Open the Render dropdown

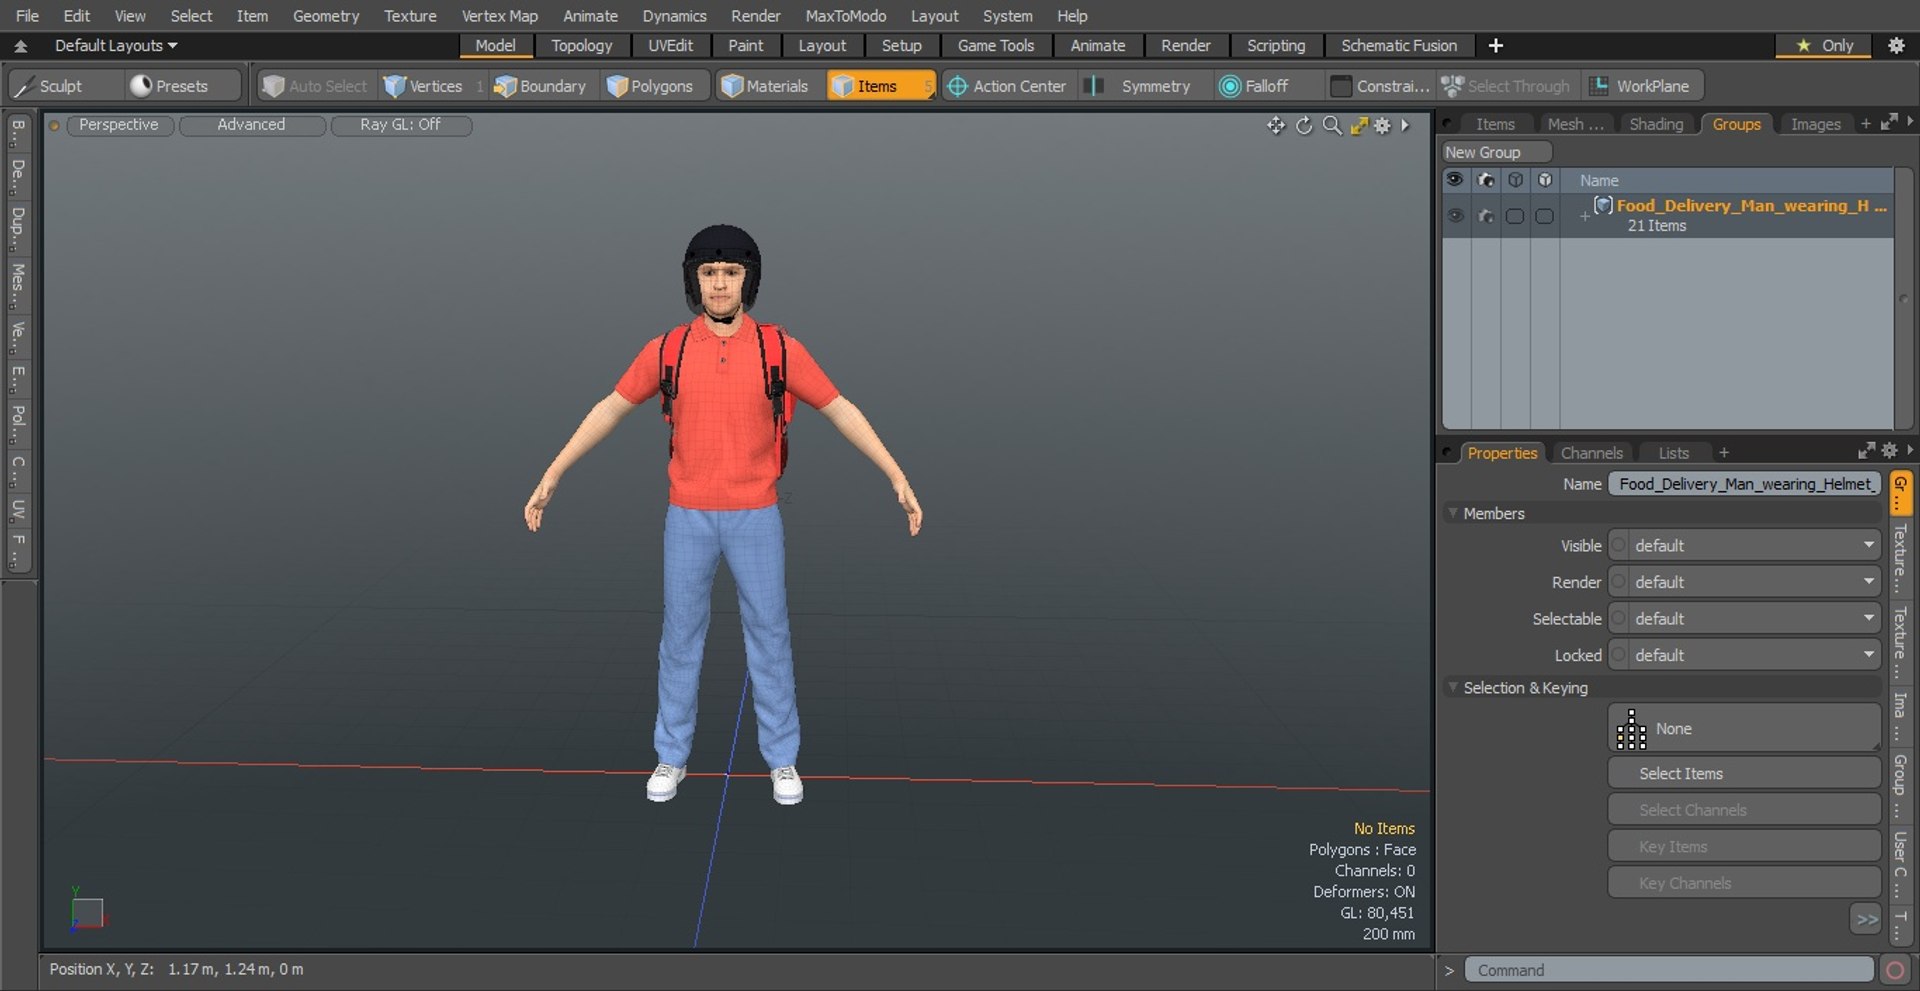pos(1744,582)
